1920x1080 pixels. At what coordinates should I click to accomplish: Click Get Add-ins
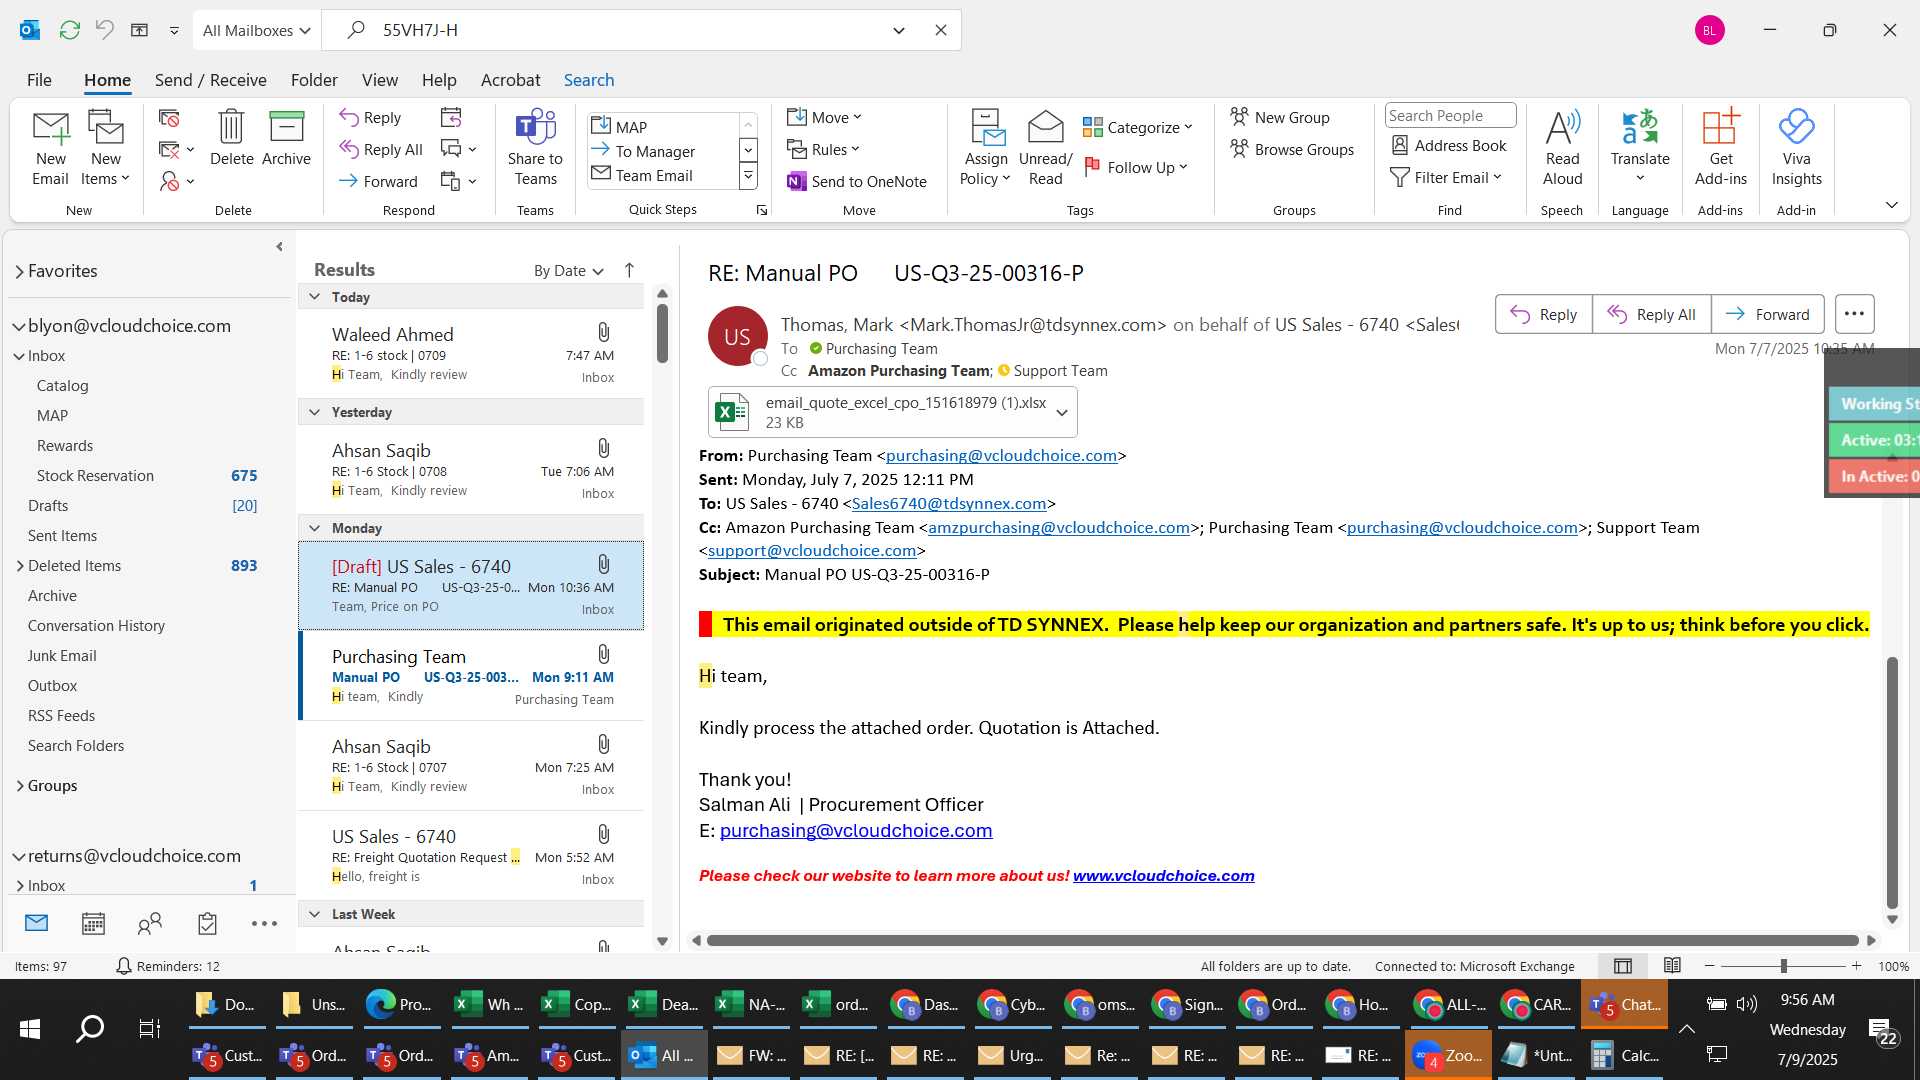coord(1720,148)
